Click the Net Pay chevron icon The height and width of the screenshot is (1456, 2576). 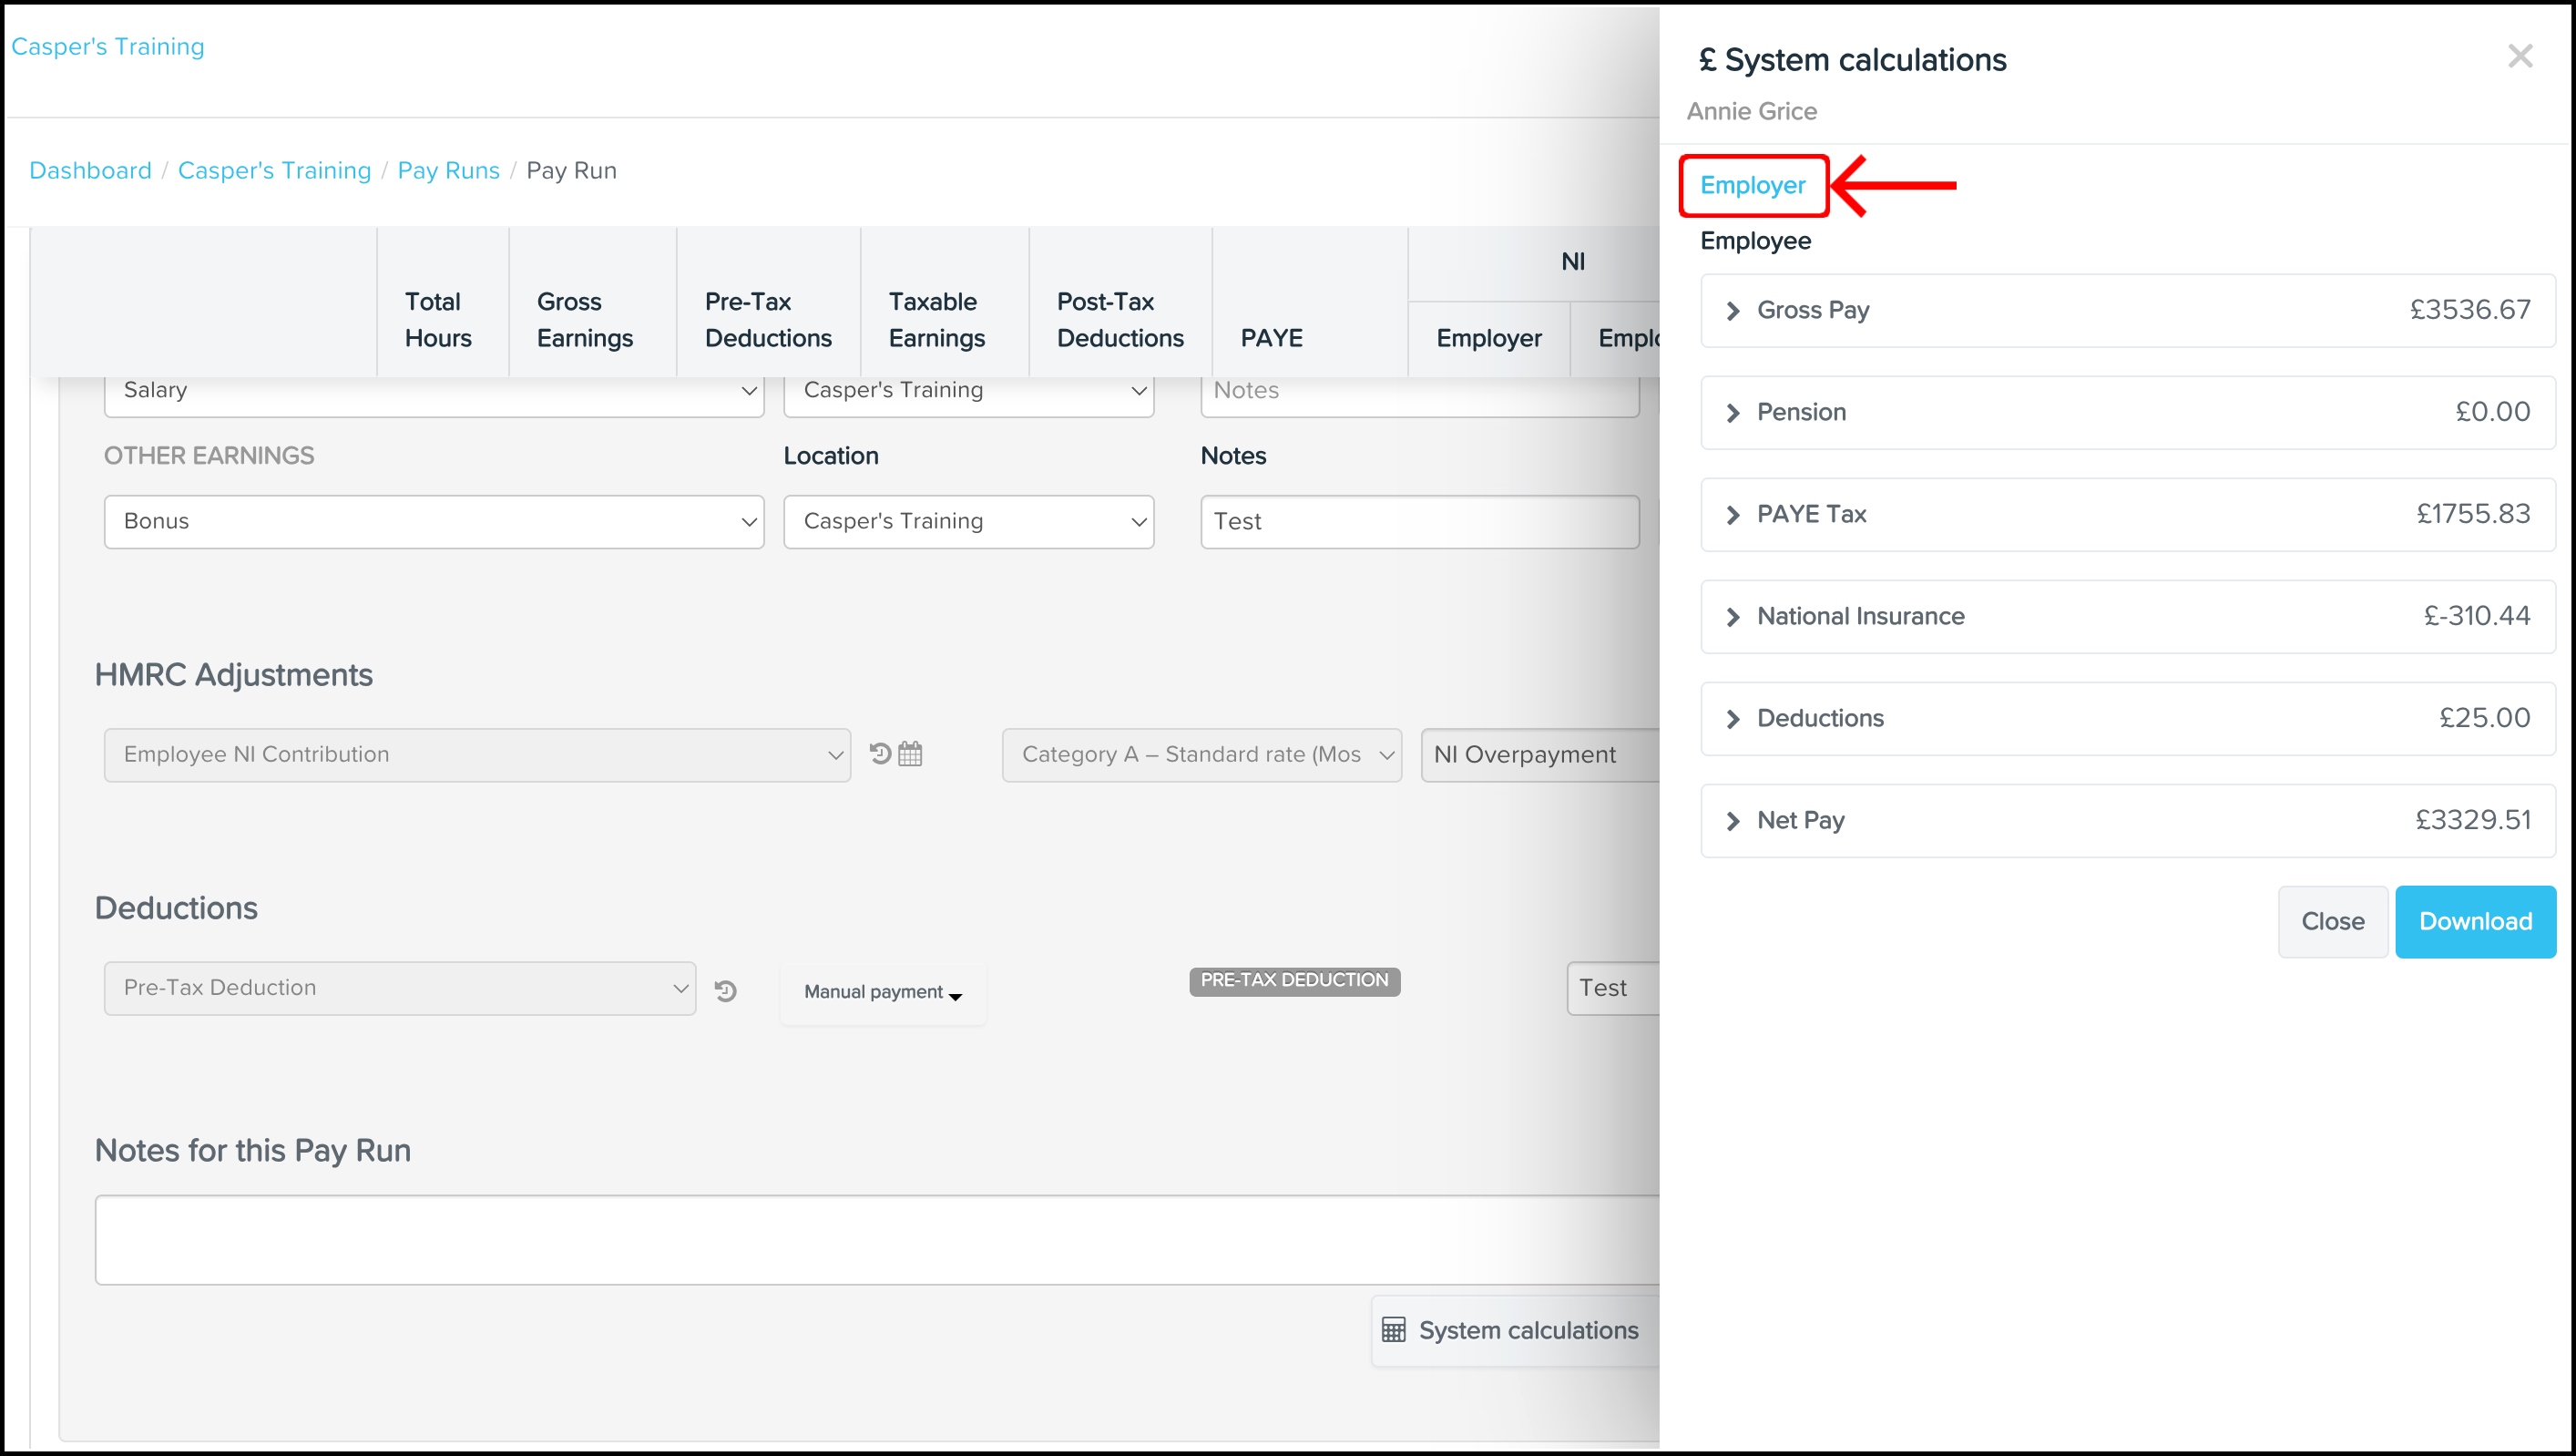[x=1733, y=820]
